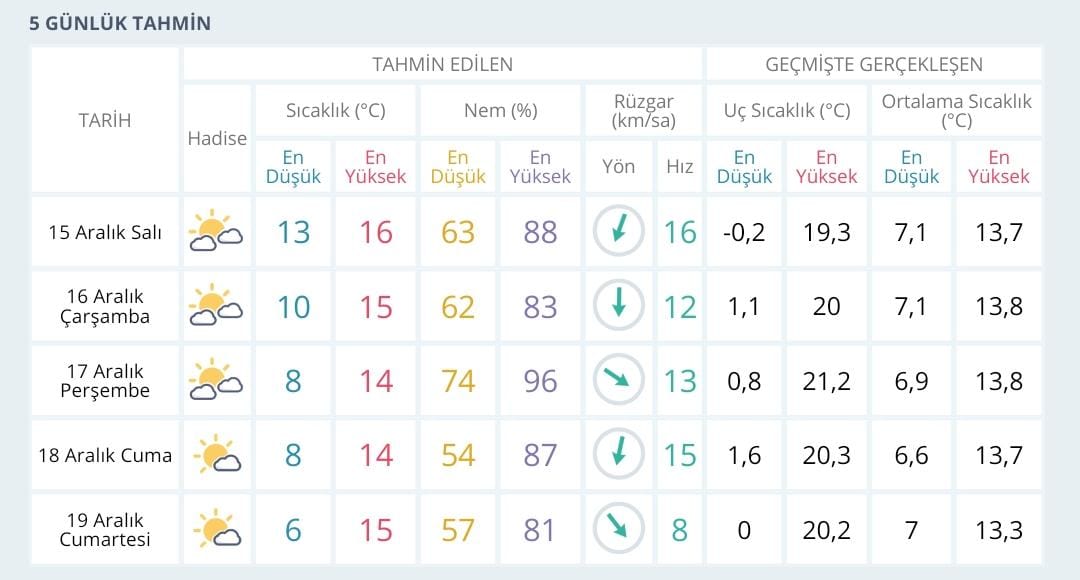Click the Rüzgar (km/sa) column header
The image size is (1080, 580).
pos(643,111)
